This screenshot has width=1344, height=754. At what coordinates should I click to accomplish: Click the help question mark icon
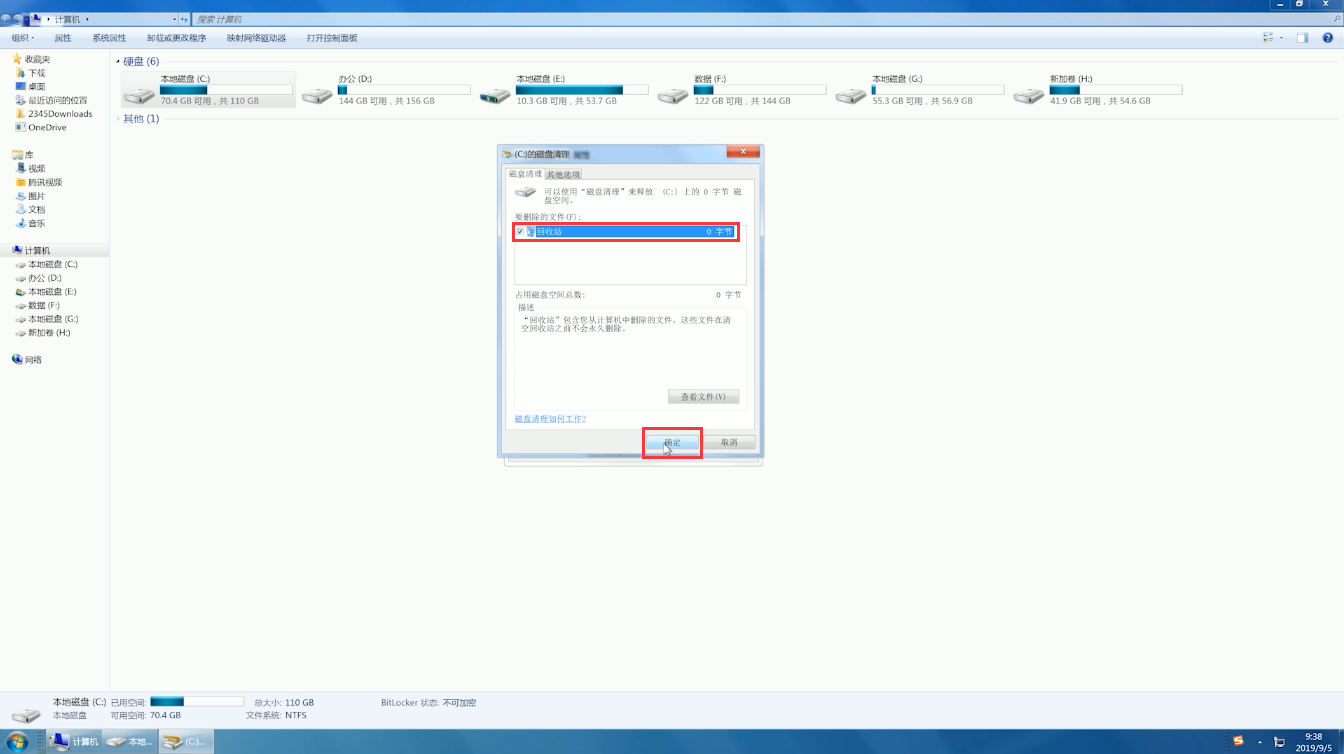[x=1329, y=38]
